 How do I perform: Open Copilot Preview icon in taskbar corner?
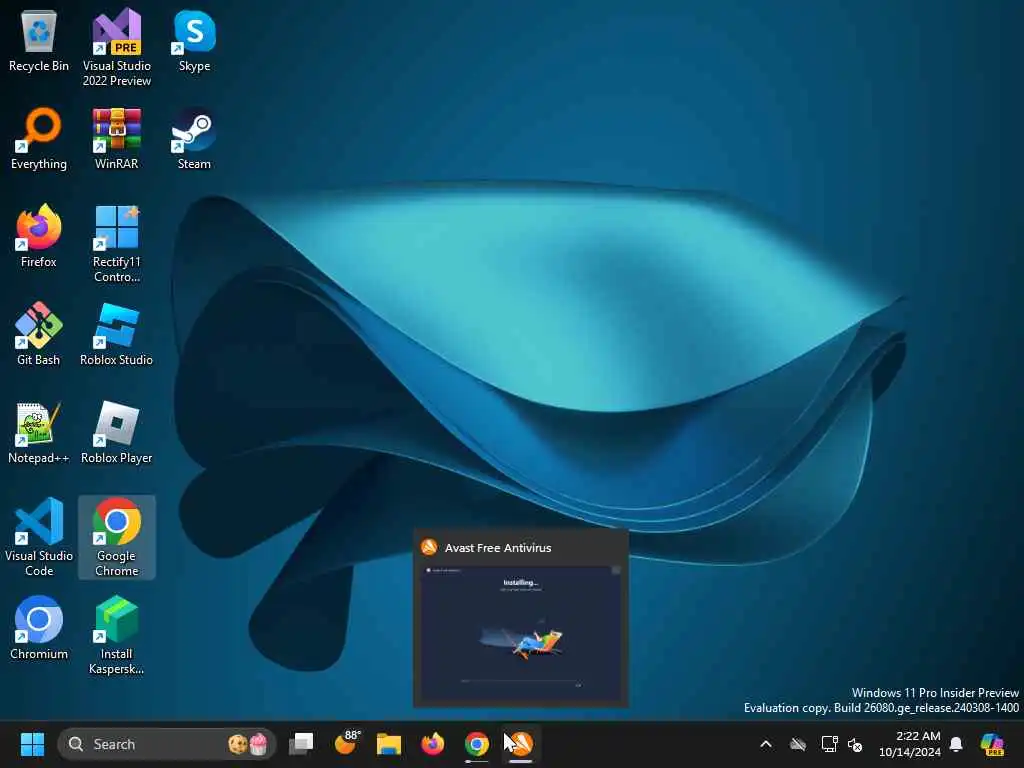pos(992,744)
